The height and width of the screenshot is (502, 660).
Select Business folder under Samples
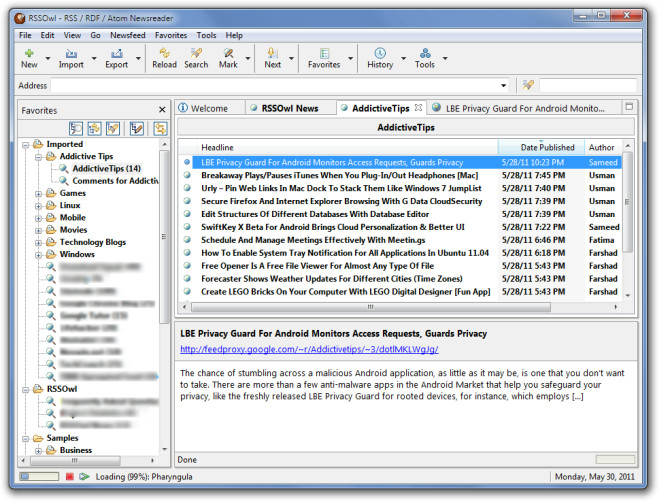coord(75,450)
